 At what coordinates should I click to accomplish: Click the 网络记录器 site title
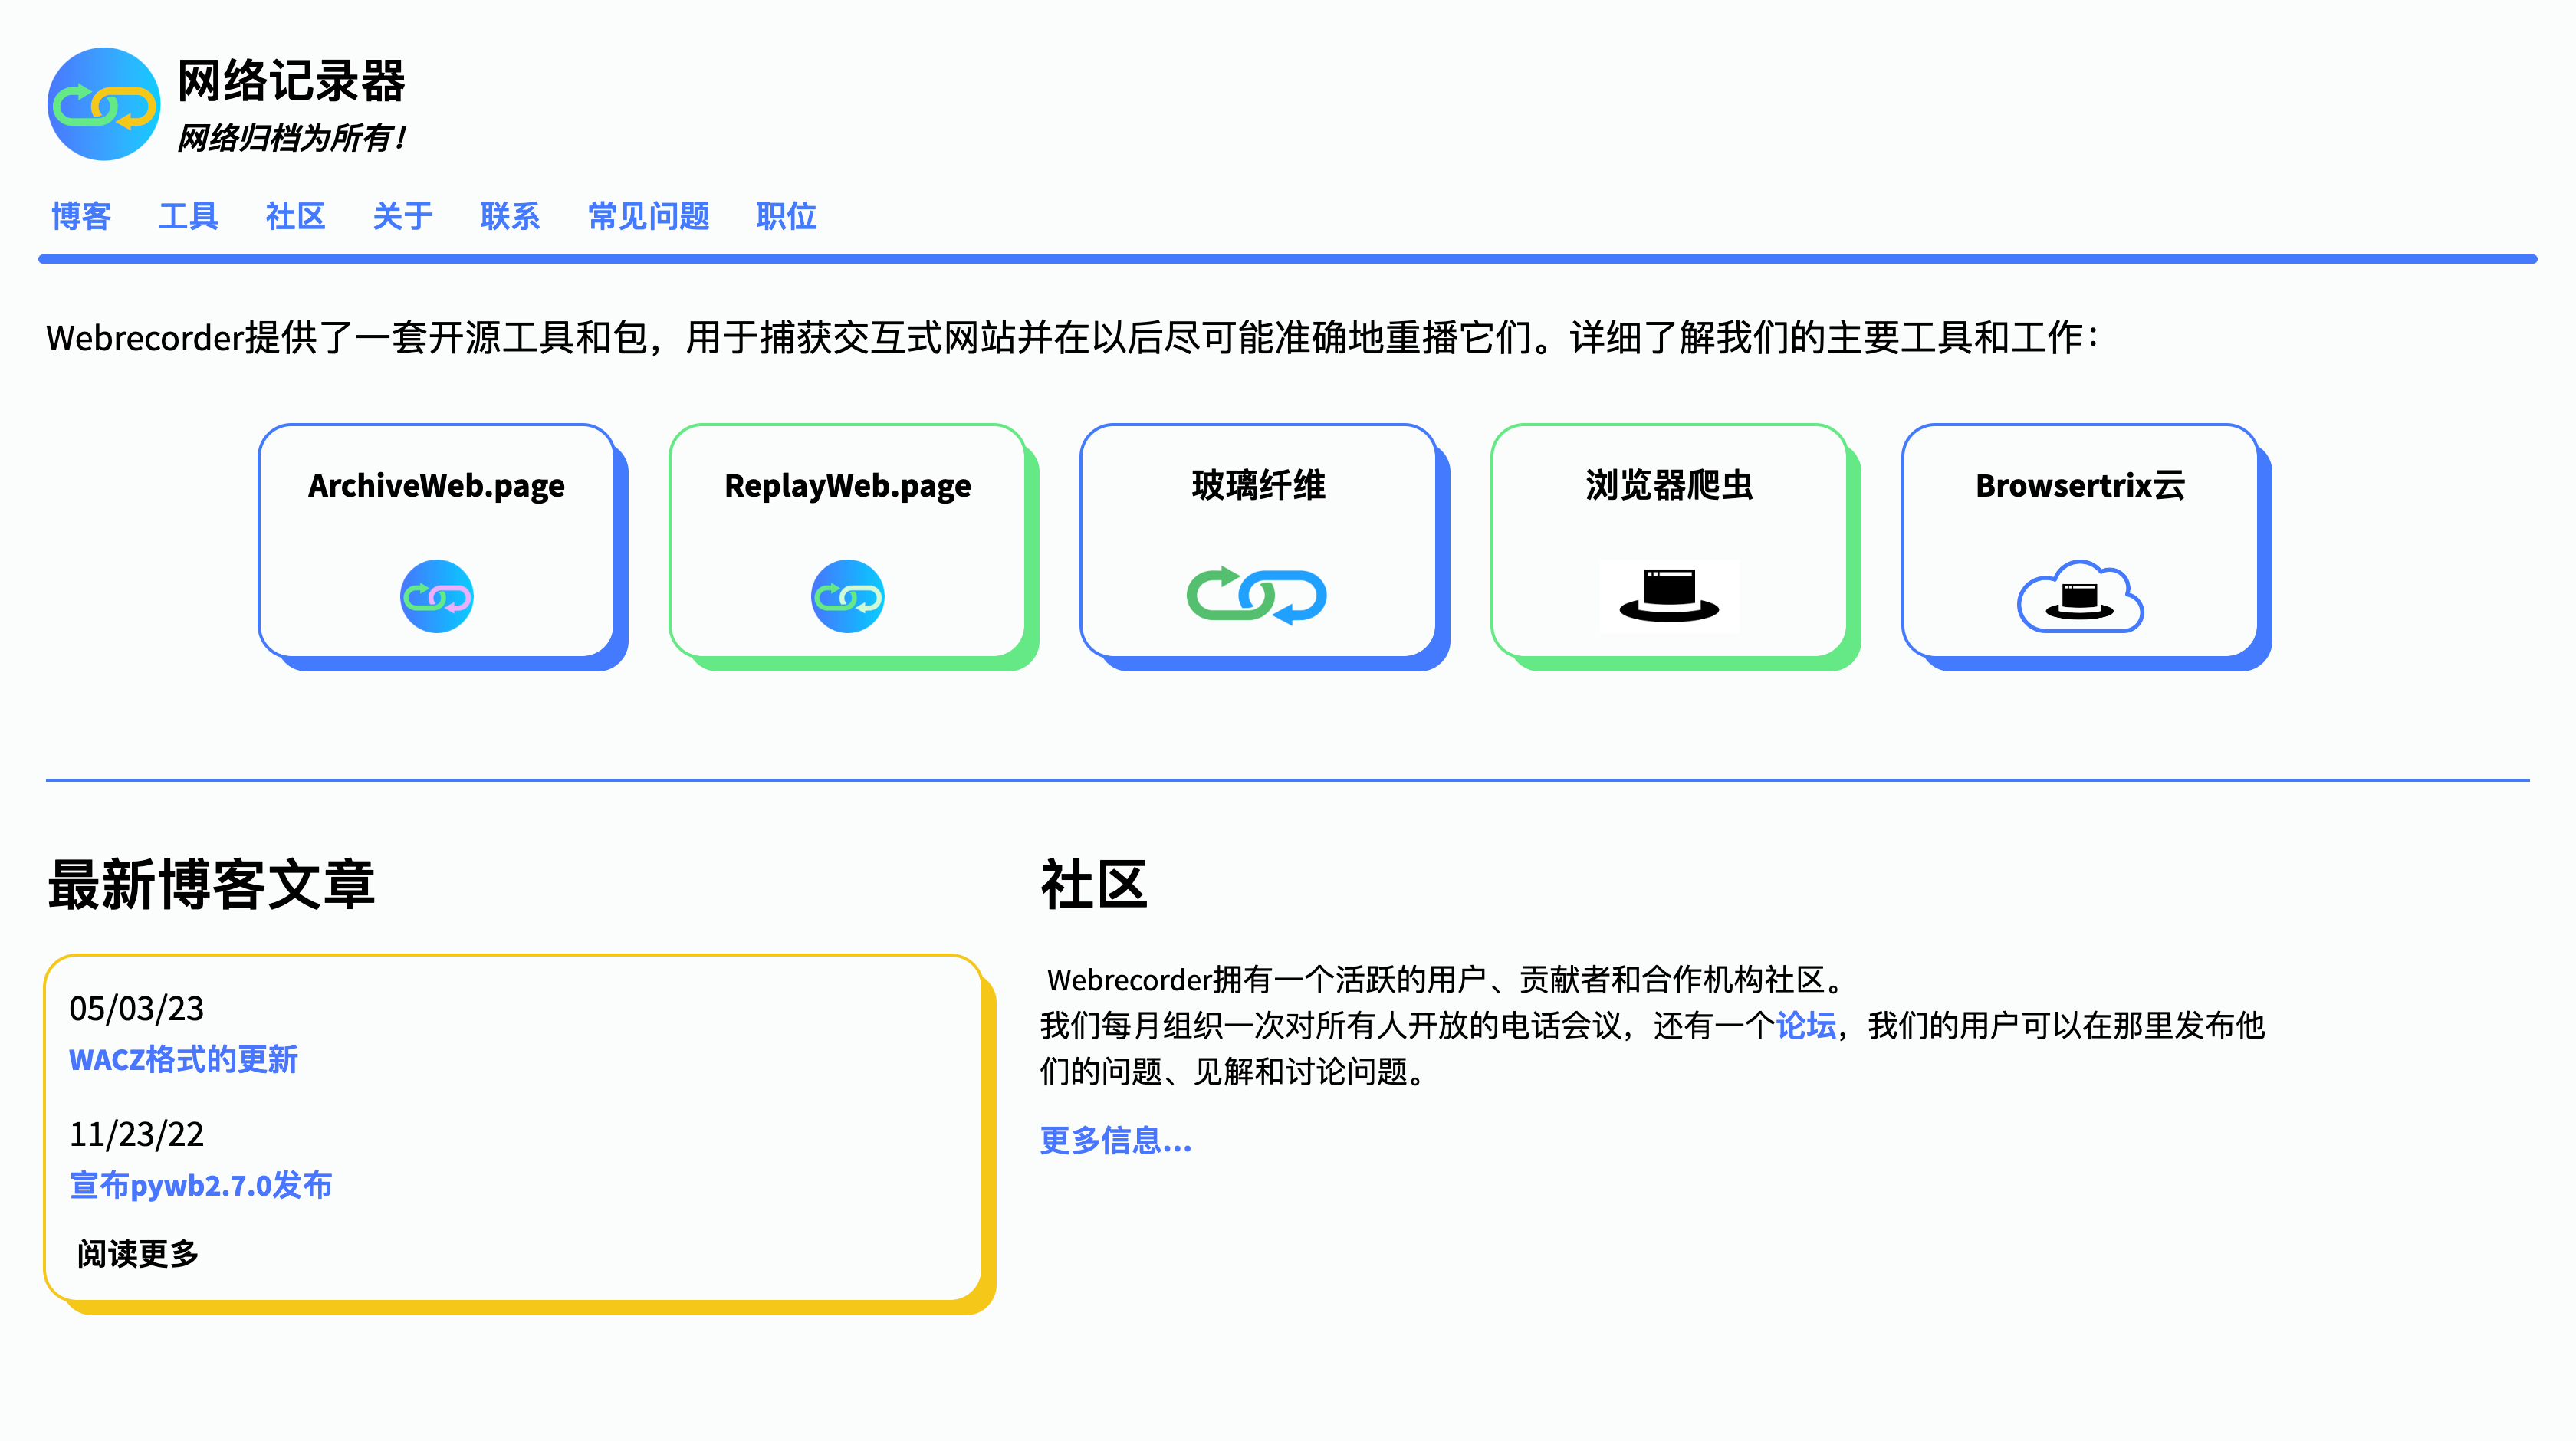click(291, 81)
